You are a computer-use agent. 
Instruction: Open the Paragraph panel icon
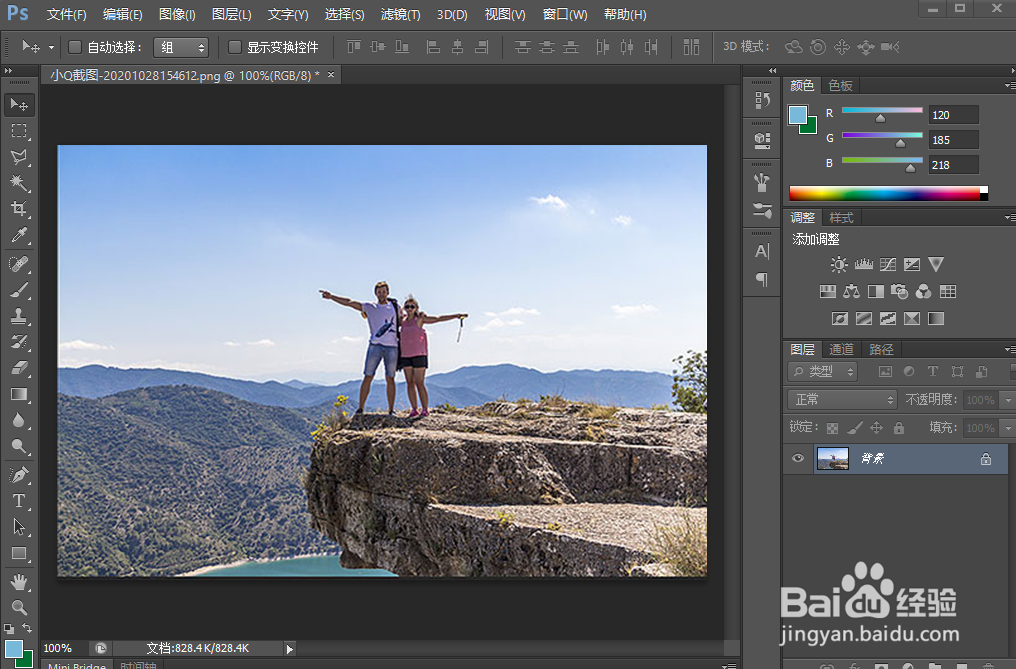(x=762, y=279)
